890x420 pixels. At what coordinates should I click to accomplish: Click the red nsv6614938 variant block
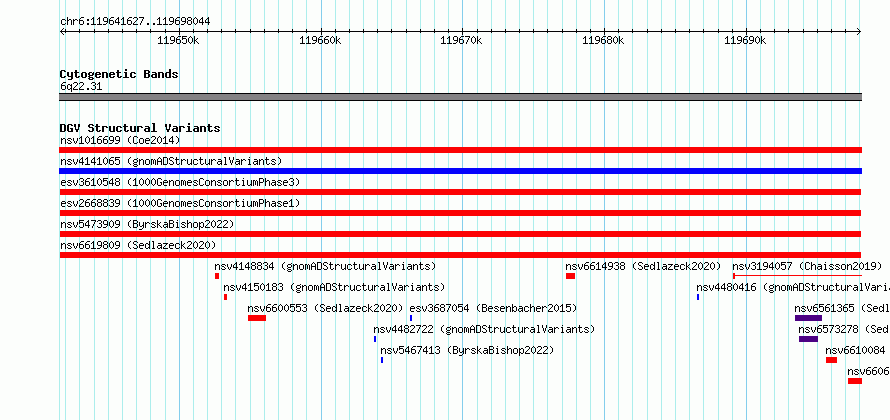point(570,276)
